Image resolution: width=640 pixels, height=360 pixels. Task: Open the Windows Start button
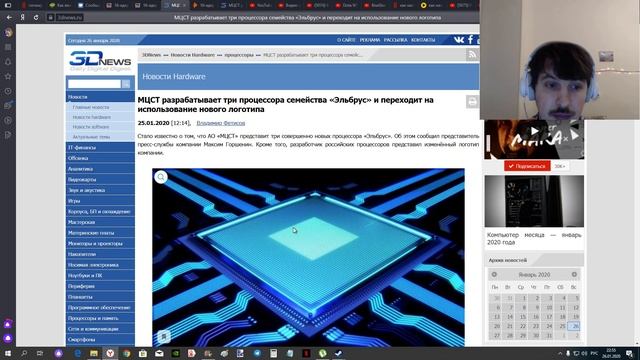click(8, 353)
